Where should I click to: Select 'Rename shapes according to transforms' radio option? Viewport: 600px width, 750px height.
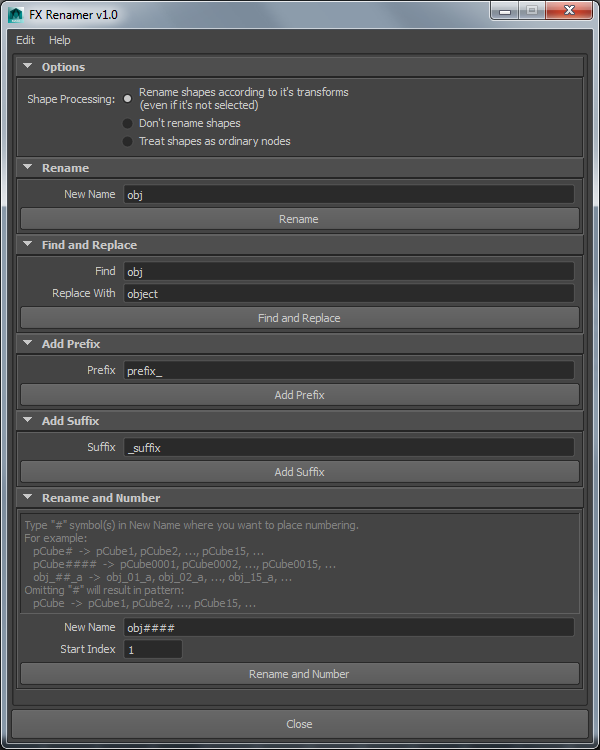coord(128,99)
